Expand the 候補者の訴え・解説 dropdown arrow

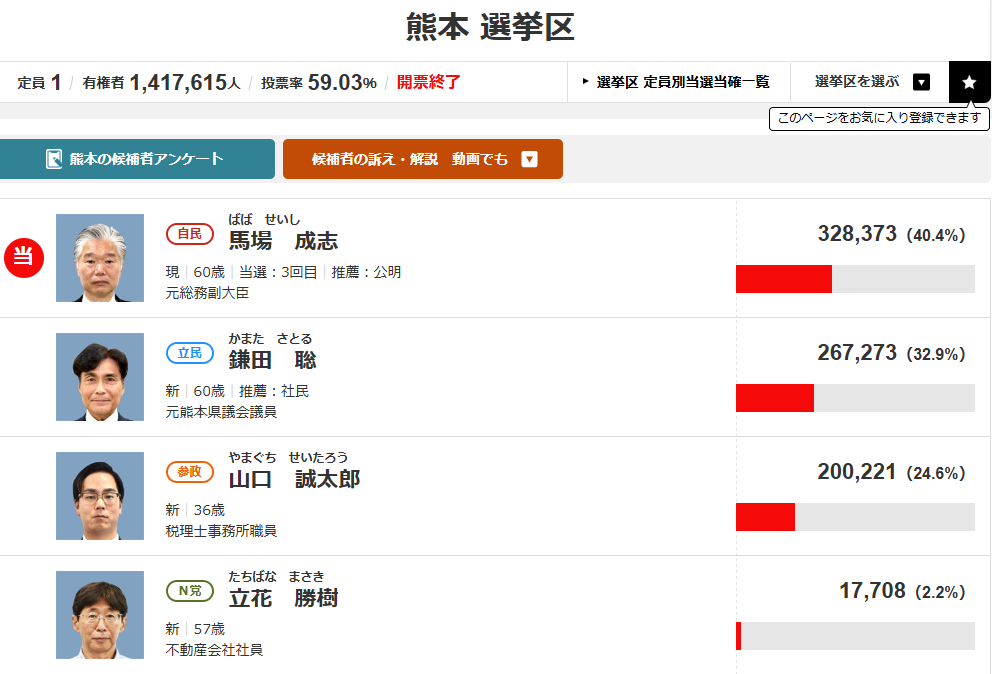point(530,159)
